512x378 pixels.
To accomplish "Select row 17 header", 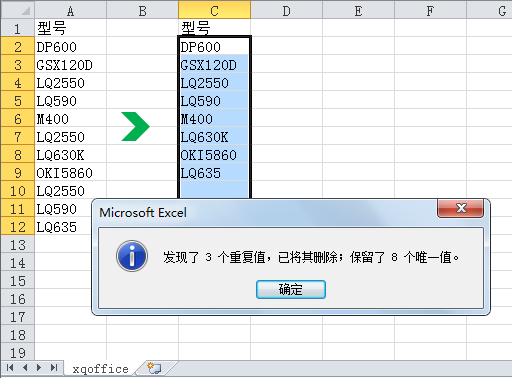I will (18, 316).
